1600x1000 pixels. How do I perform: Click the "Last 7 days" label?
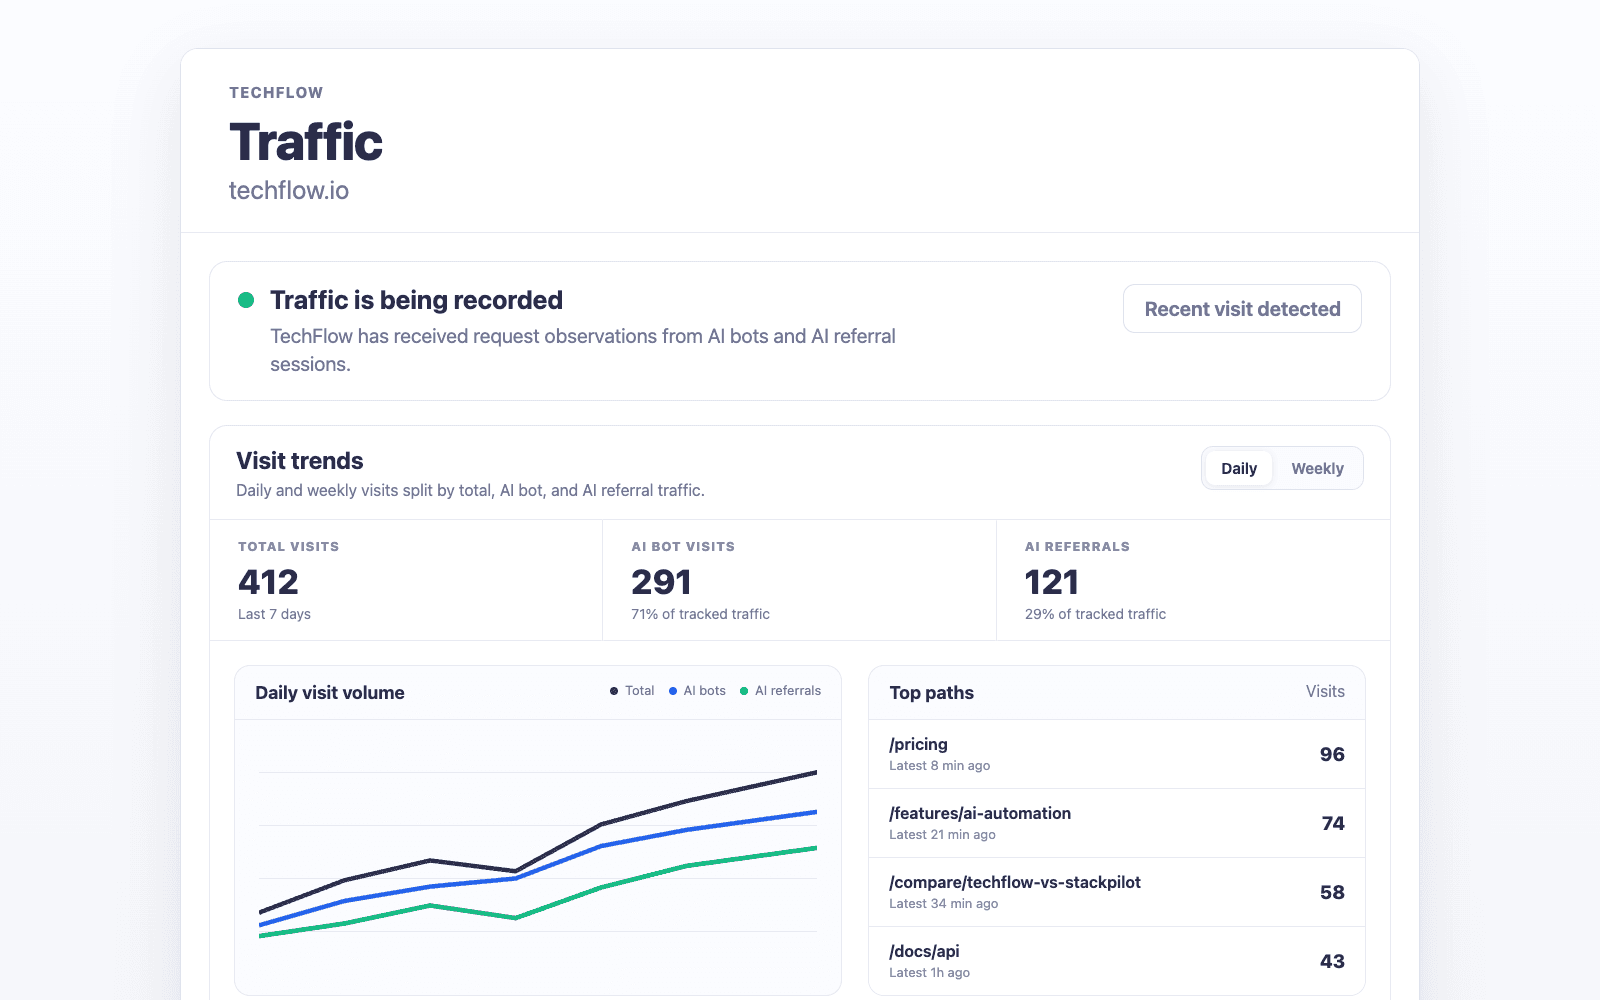tap(274, 614)
